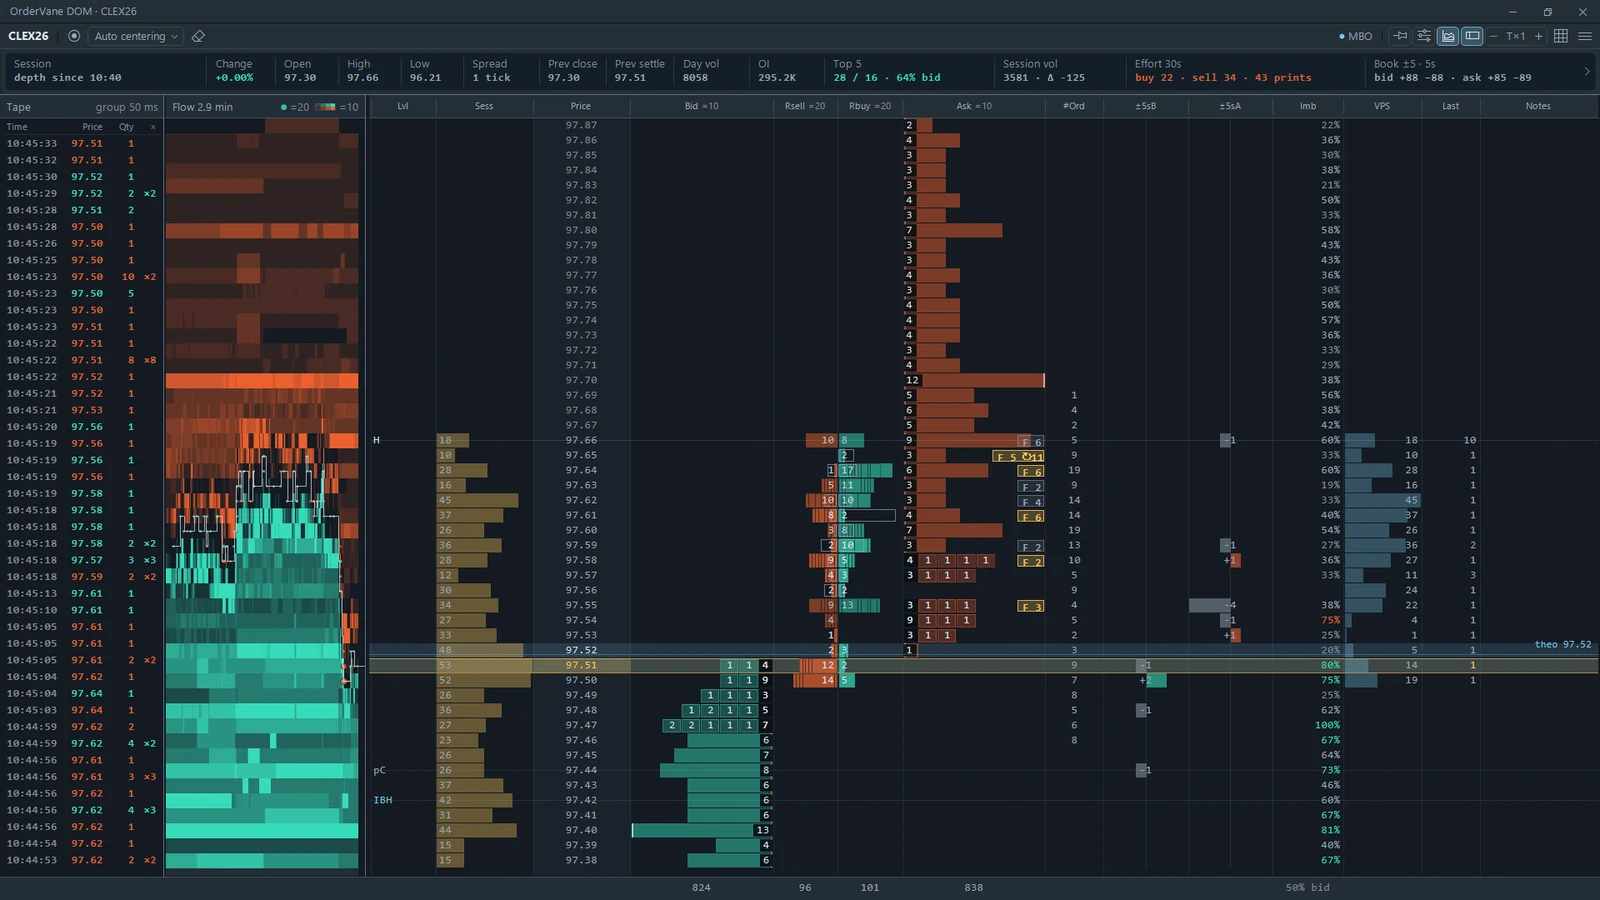
Task: Click the Effort 30s stat block
Action: coord(1223,71)
